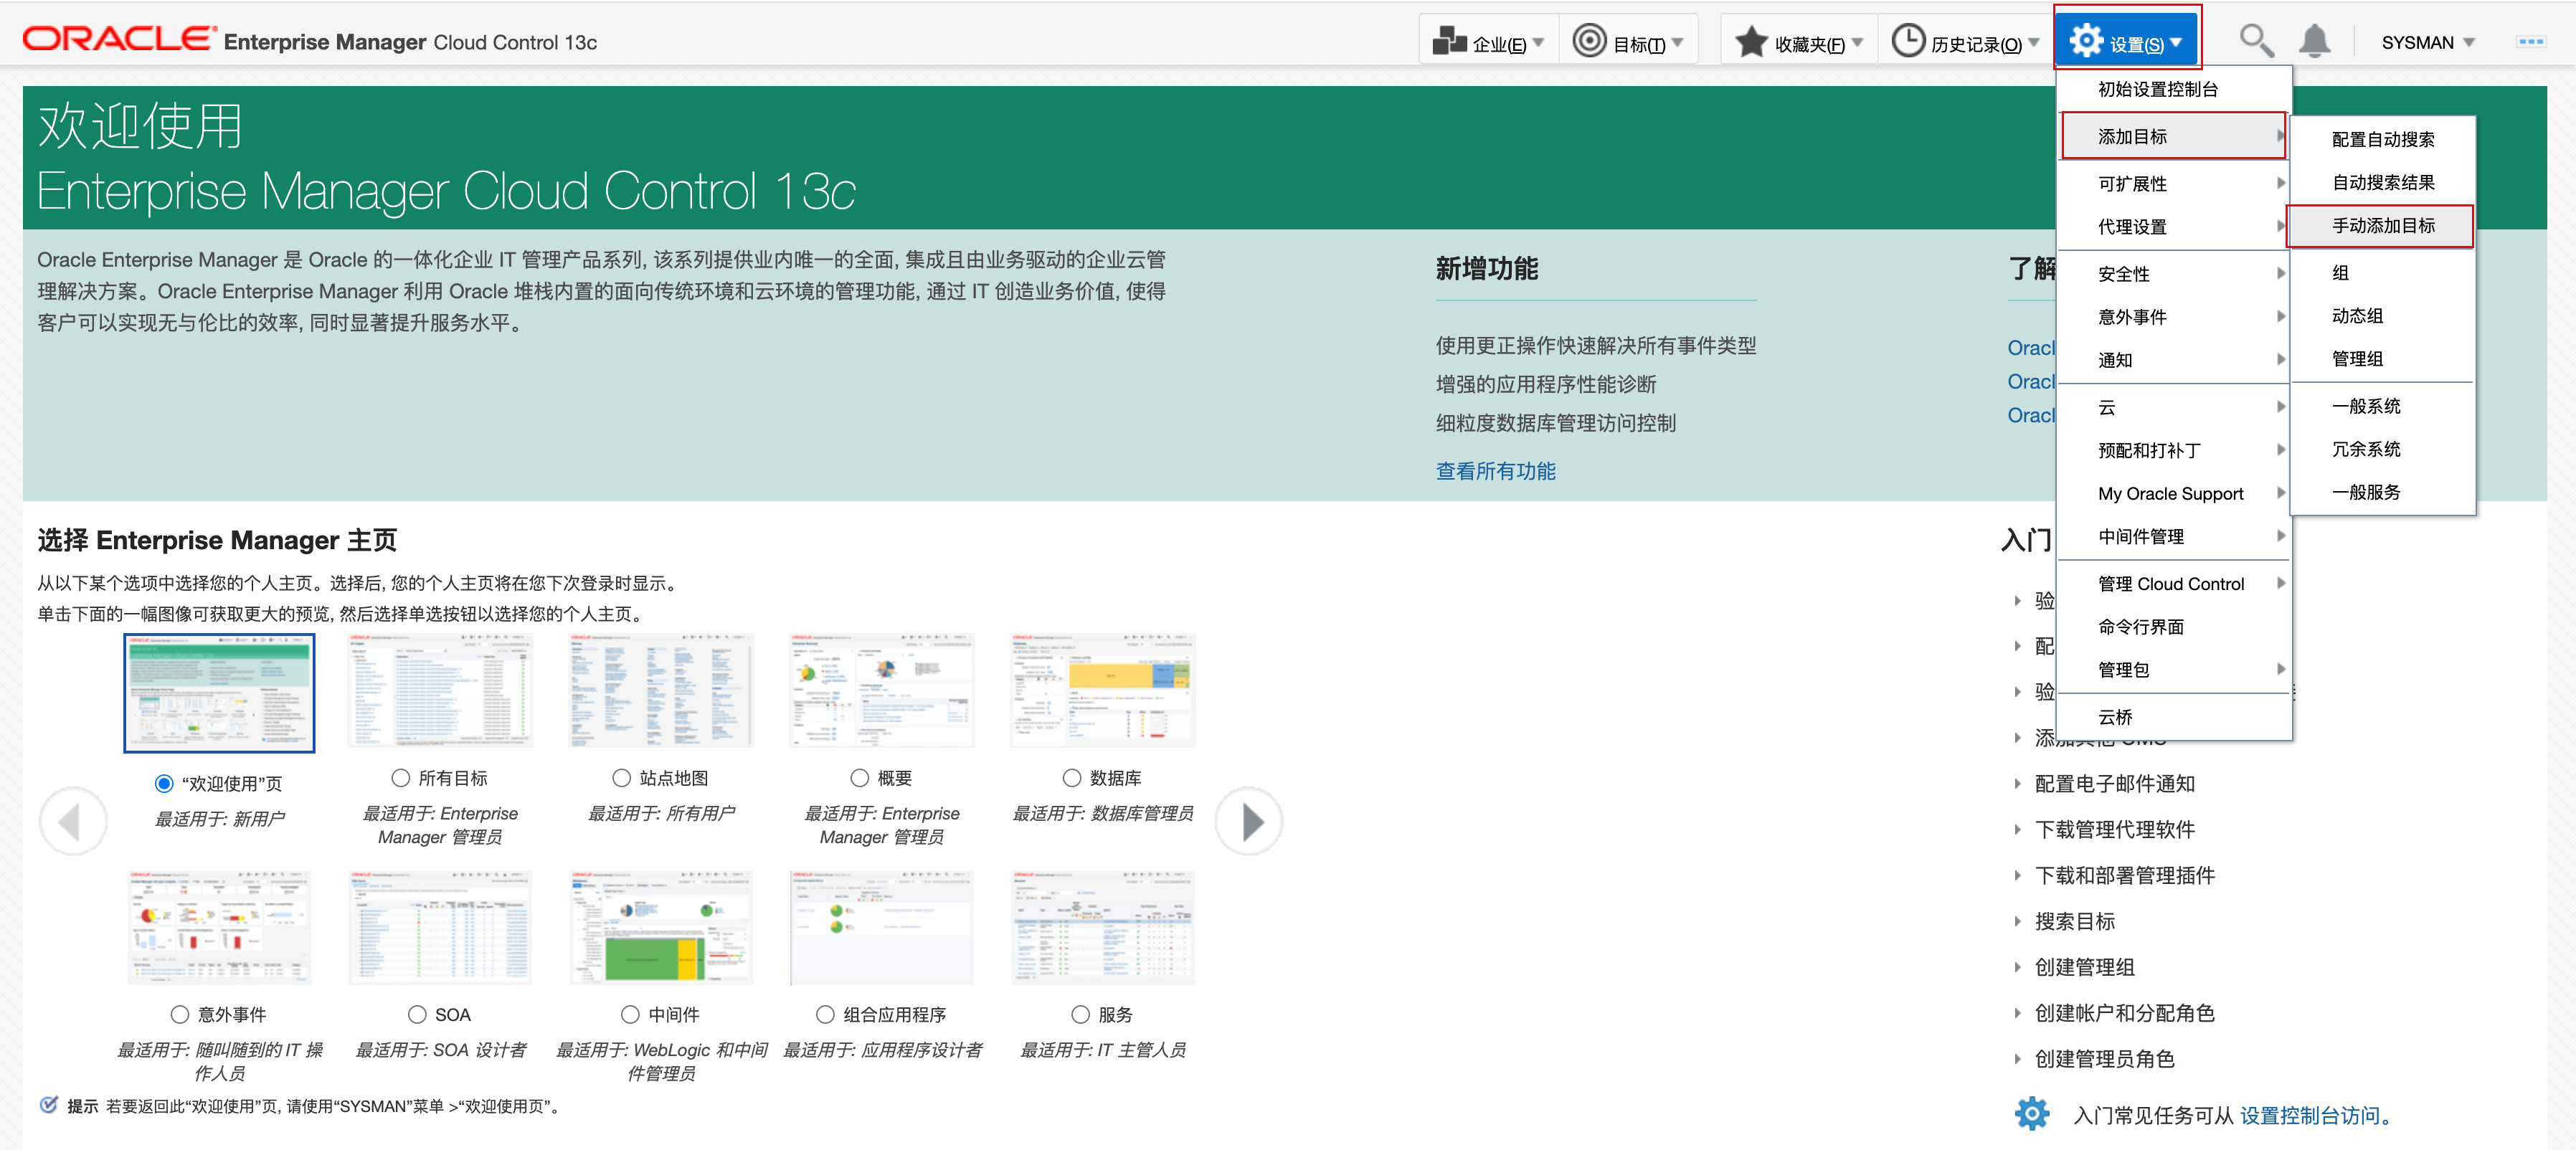Click the search magnifier icon in header
The width and height of the screenshot is (2576, 1150).
[2255, 41]
